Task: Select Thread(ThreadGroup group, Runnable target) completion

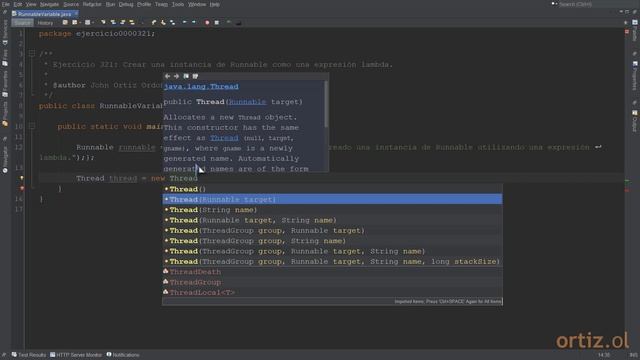Action: click(332, 231)
